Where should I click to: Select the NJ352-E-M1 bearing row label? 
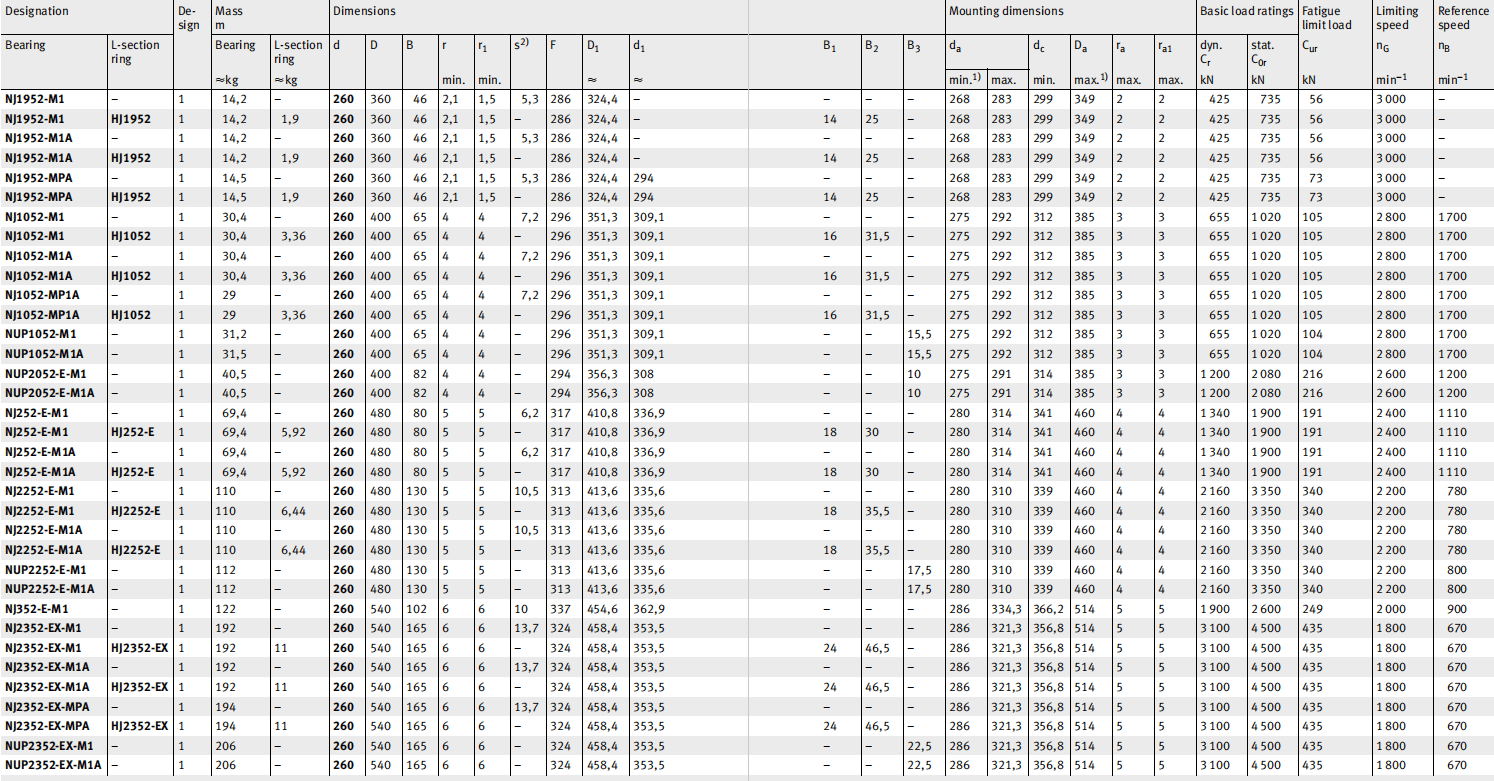tap(36, 609)
